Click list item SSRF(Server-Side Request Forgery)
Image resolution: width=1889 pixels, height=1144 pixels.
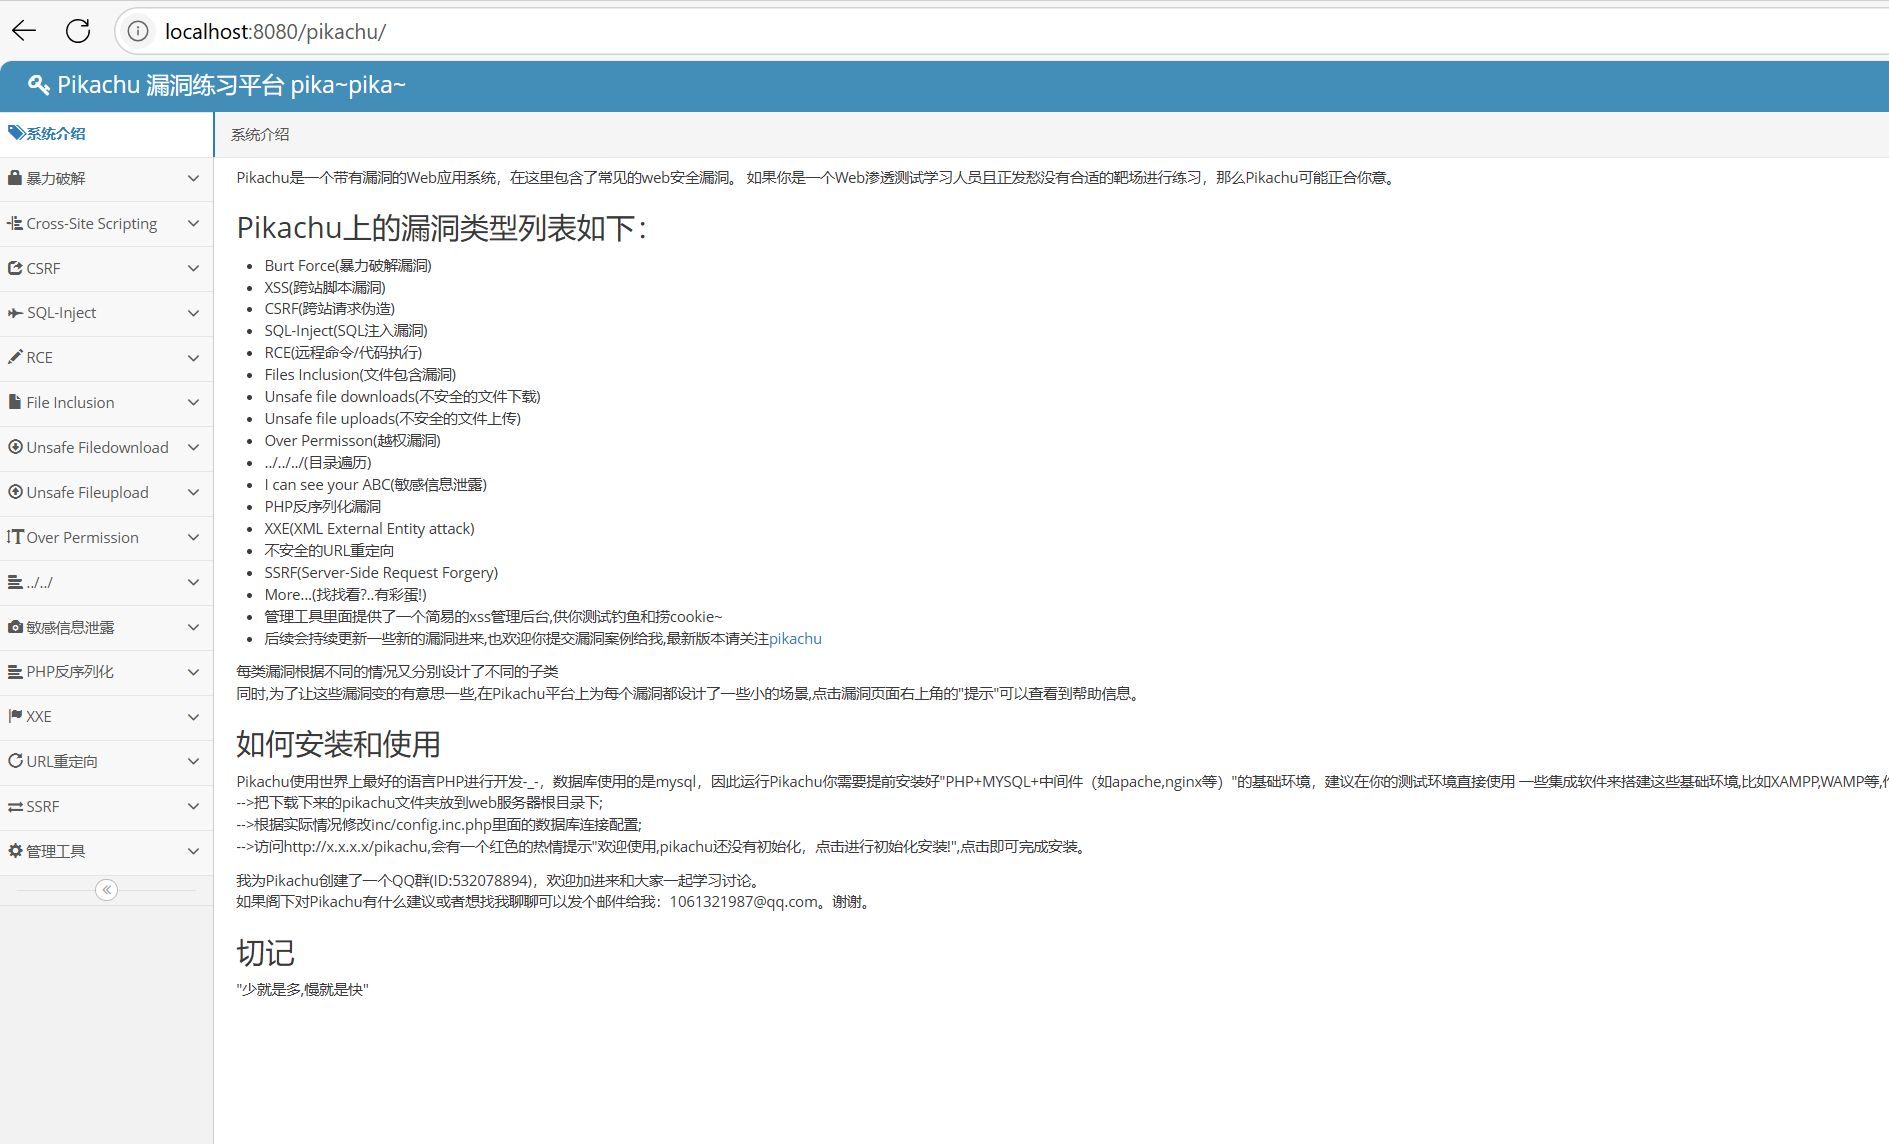[381, 572]
